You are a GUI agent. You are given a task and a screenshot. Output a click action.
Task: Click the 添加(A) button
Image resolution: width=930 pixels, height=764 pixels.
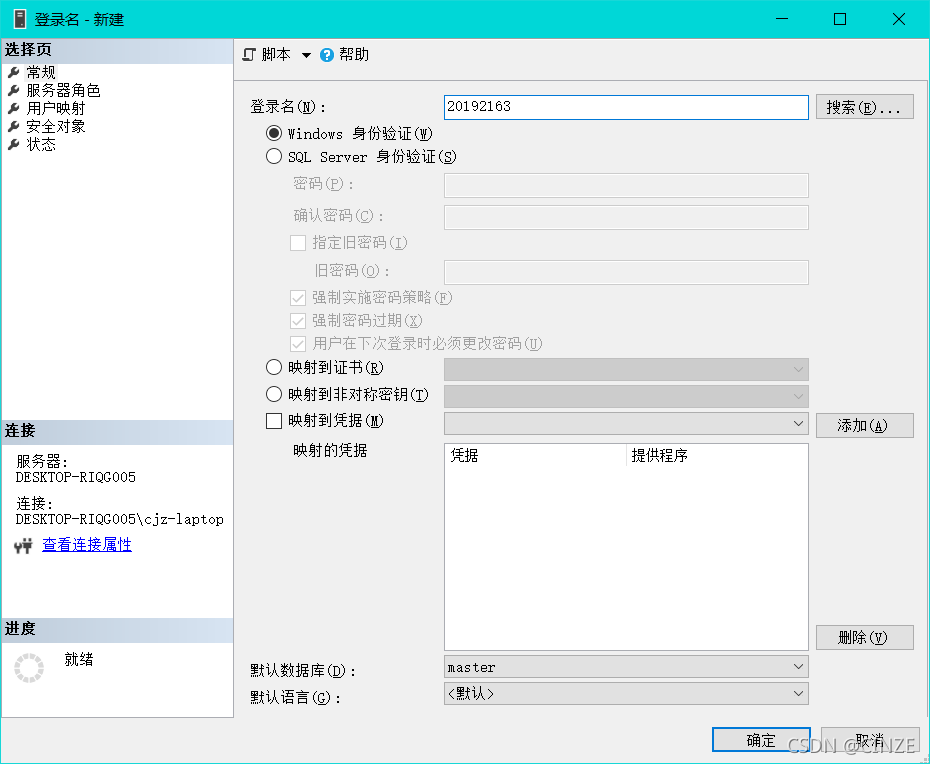[x=864, y=425]
